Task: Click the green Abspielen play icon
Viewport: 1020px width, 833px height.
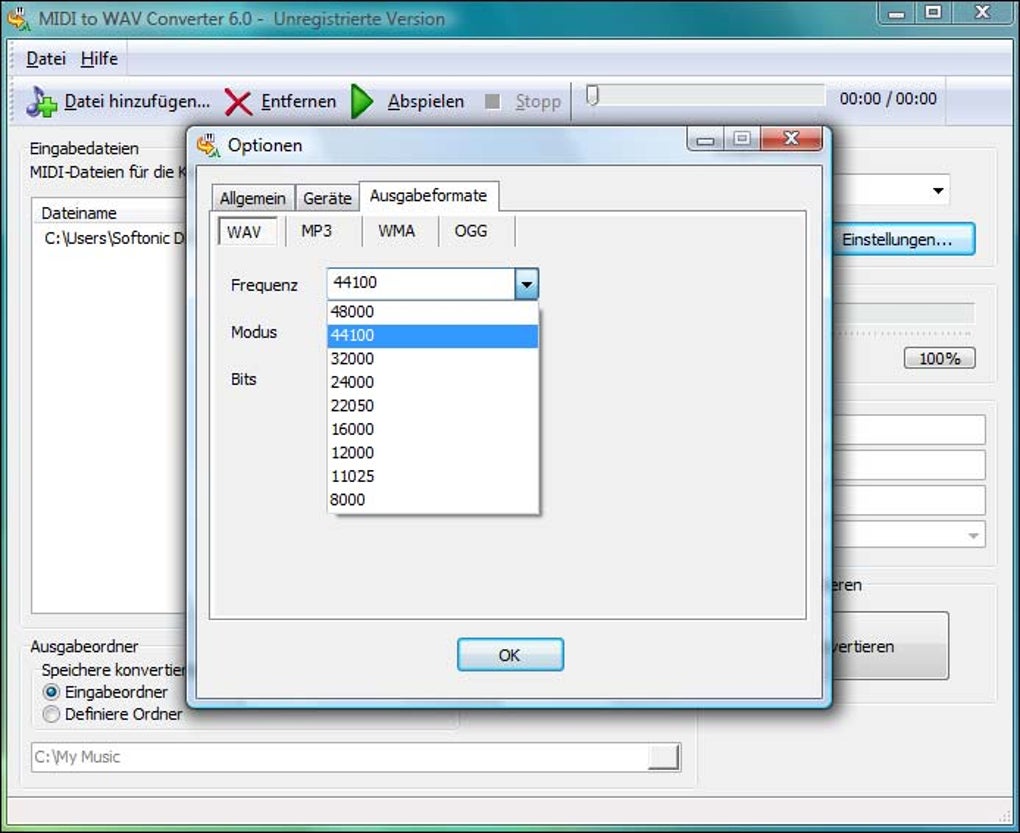Action: [362, 101]
